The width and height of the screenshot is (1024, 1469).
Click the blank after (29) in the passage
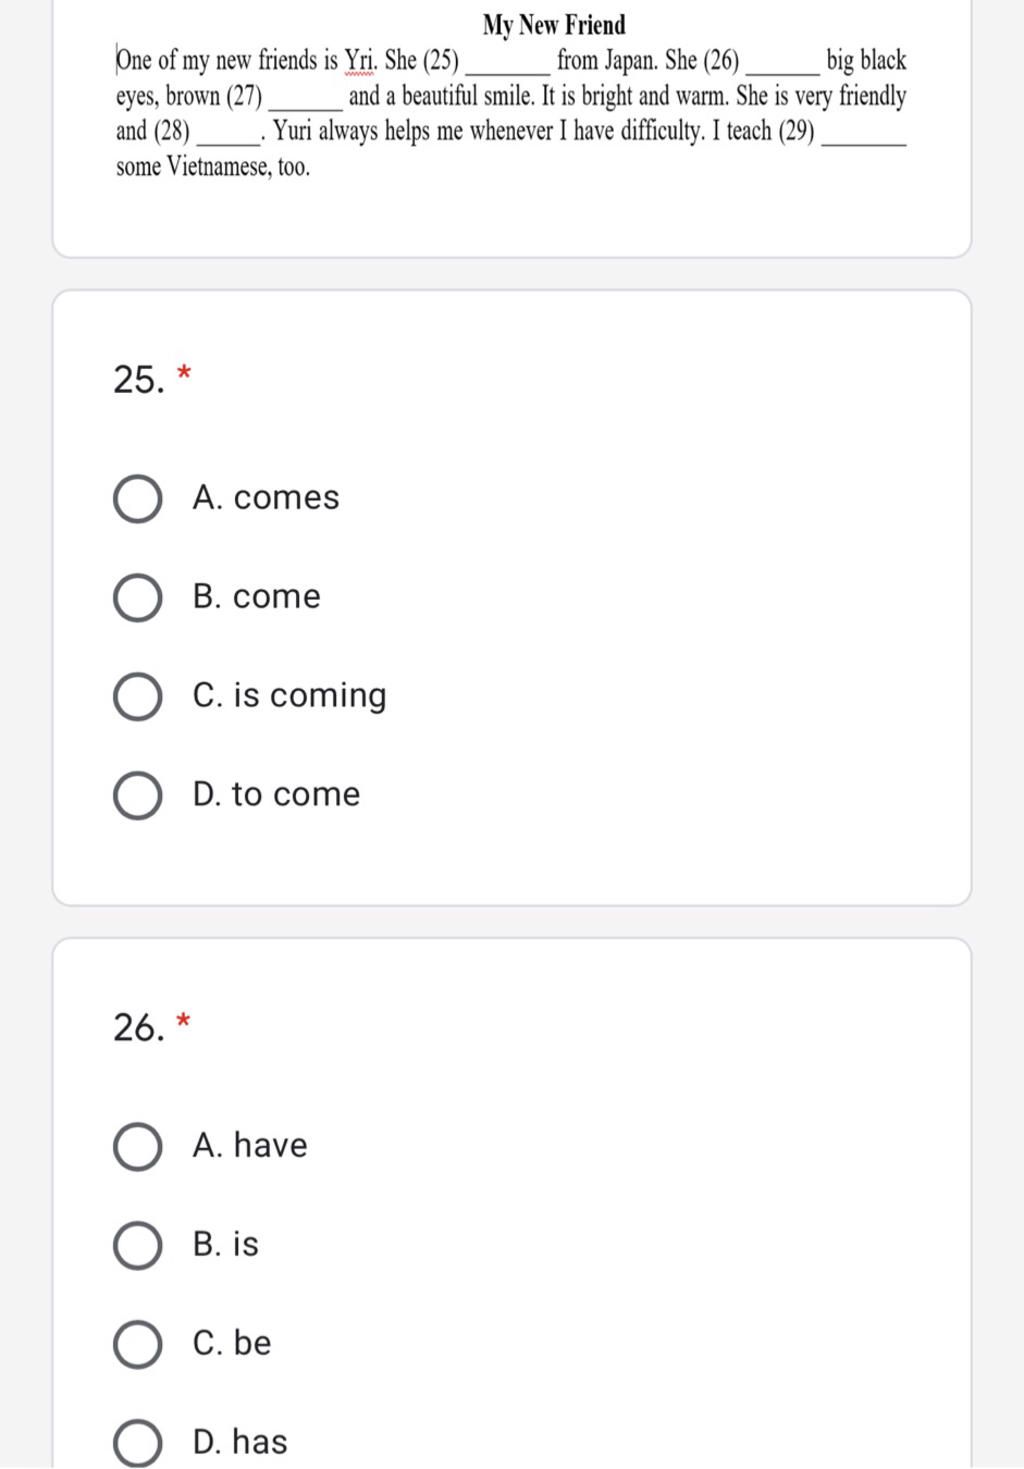point(863,135)
